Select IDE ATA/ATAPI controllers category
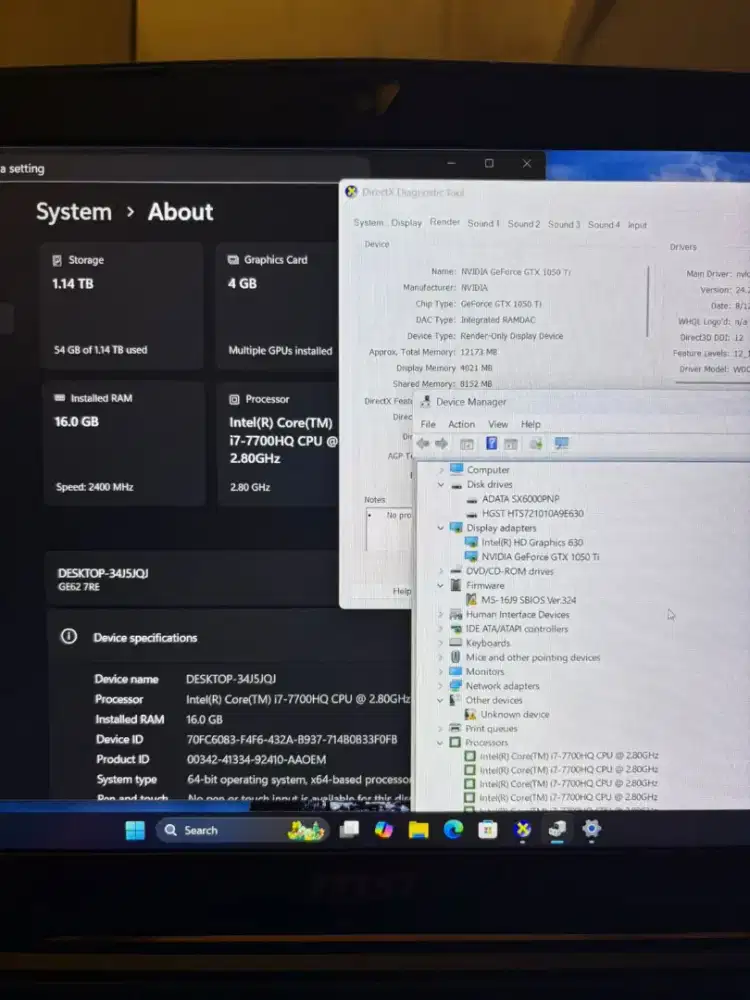This screenshot has height=1000, width=750. tap(517, 629)
